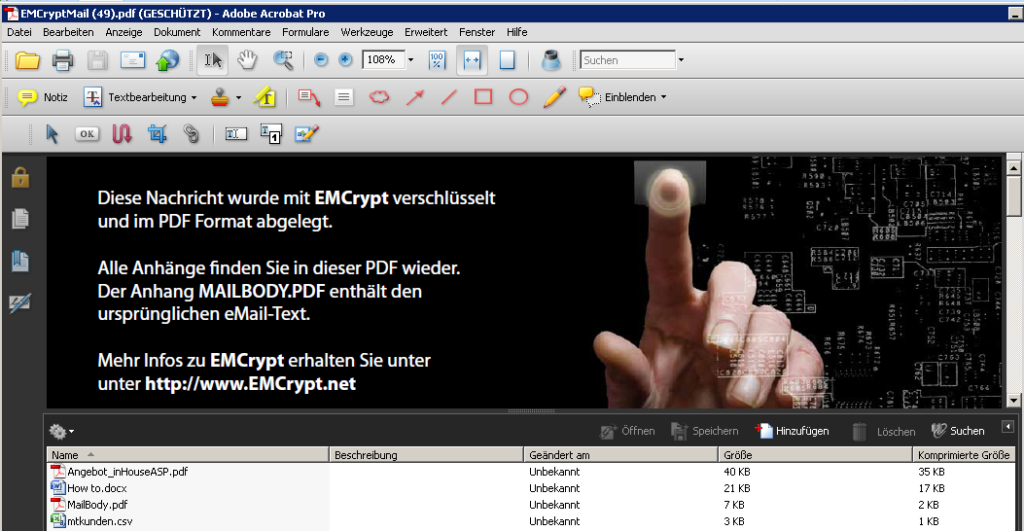
Task: Click the upload globe icon
Action: 167,60
